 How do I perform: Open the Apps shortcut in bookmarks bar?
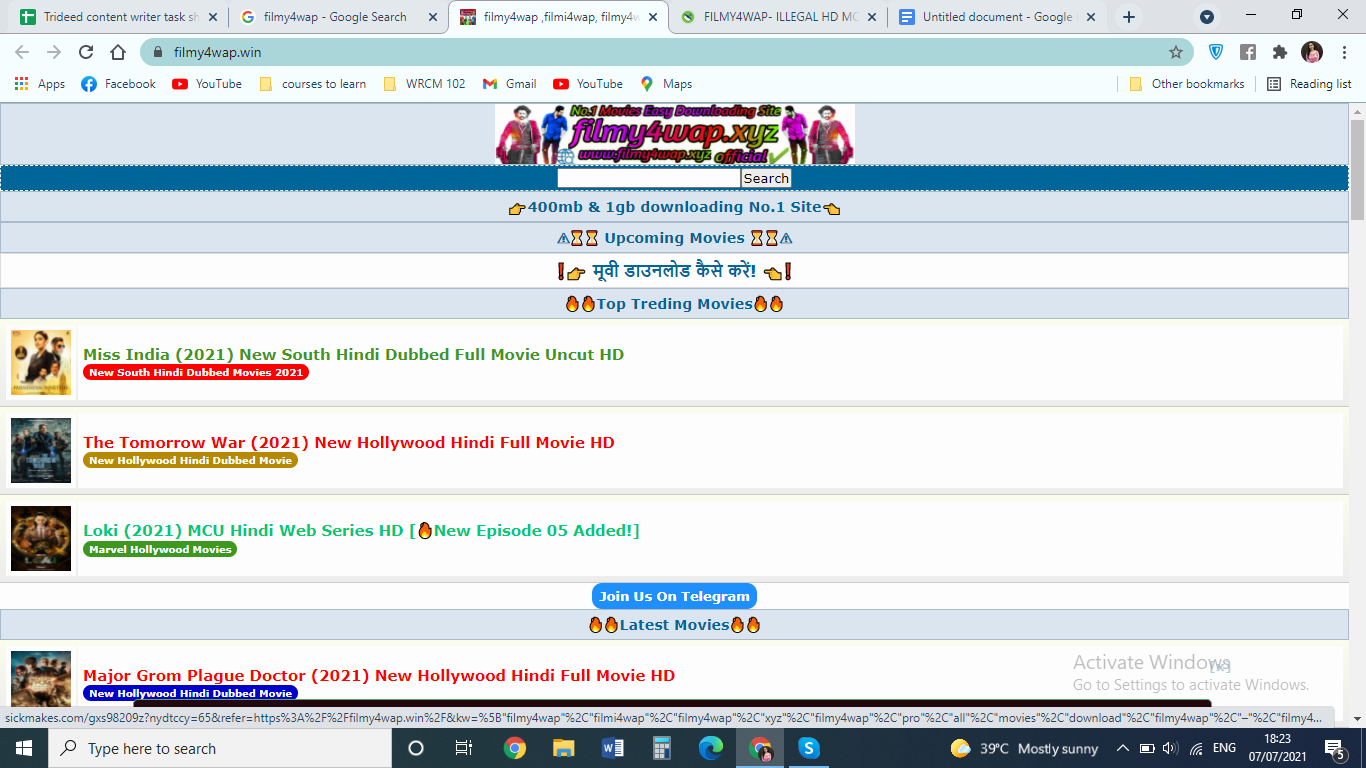[x=40, y=84]
